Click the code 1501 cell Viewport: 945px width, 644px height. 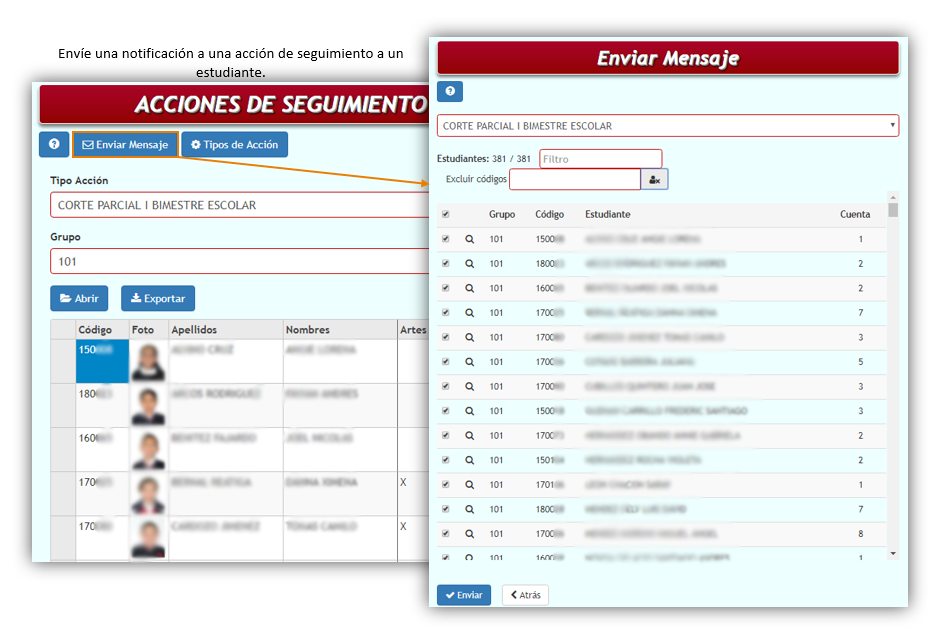coord(550,460)
